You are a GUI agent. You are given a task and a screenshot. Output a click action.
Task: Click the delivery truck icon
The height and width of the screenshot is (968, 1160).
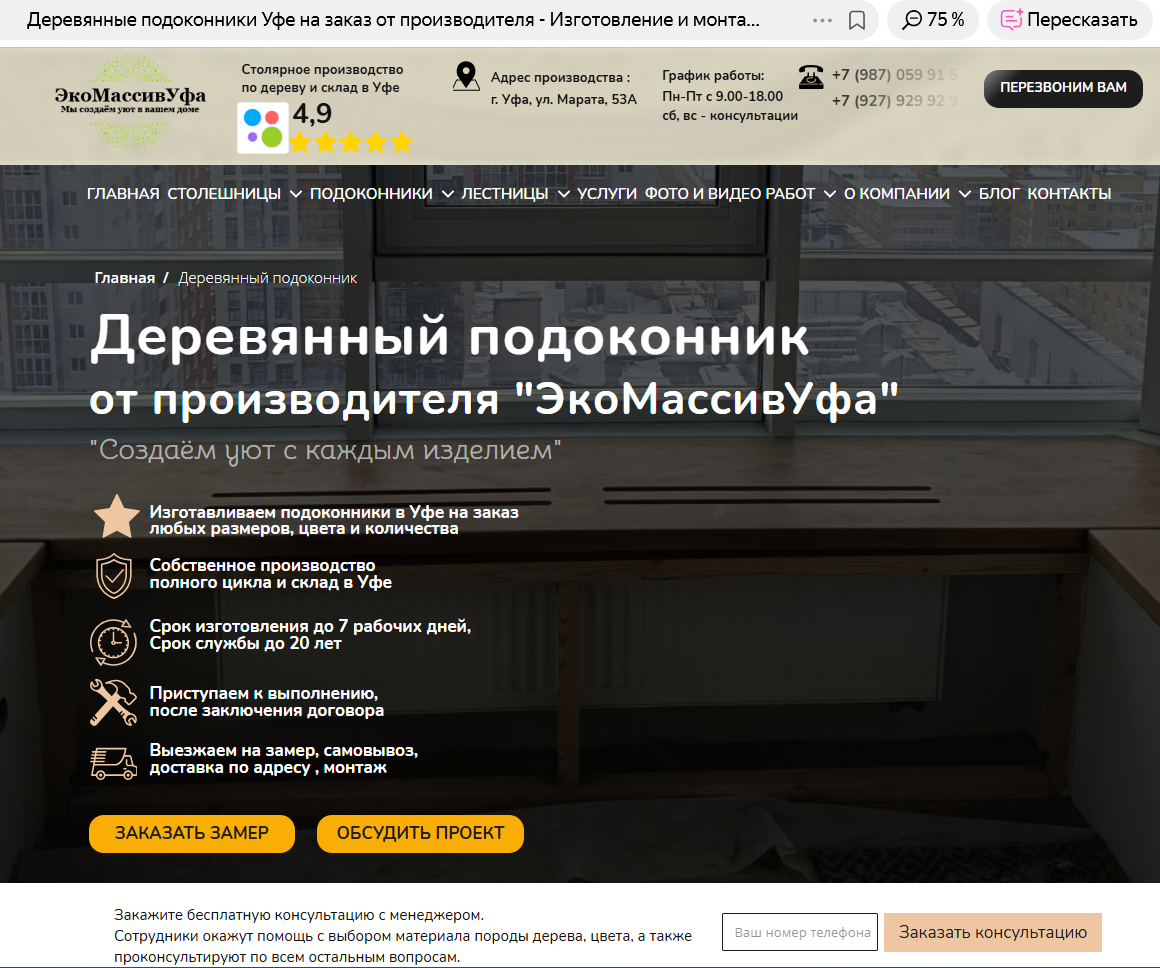point(114,762)
